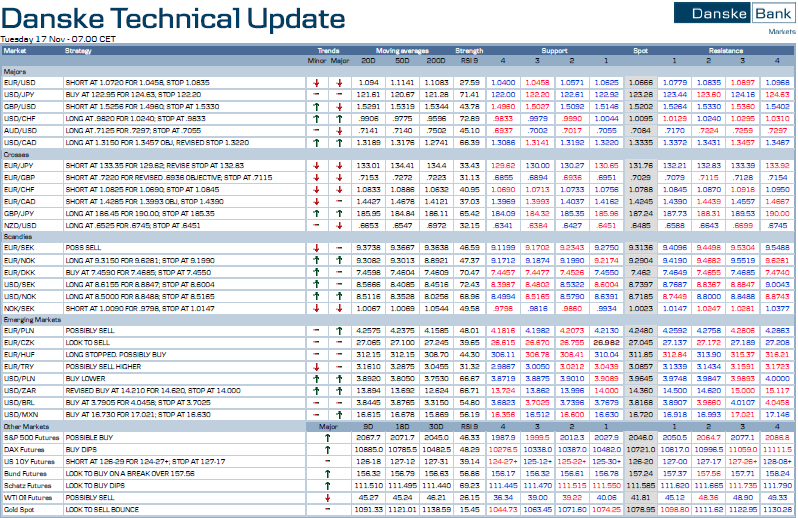The width and height of the screenshot is (798, 518).
Task: Click EUR/PLN major trend up arrow
Action: pyautogui.click(x=339, y=330)
